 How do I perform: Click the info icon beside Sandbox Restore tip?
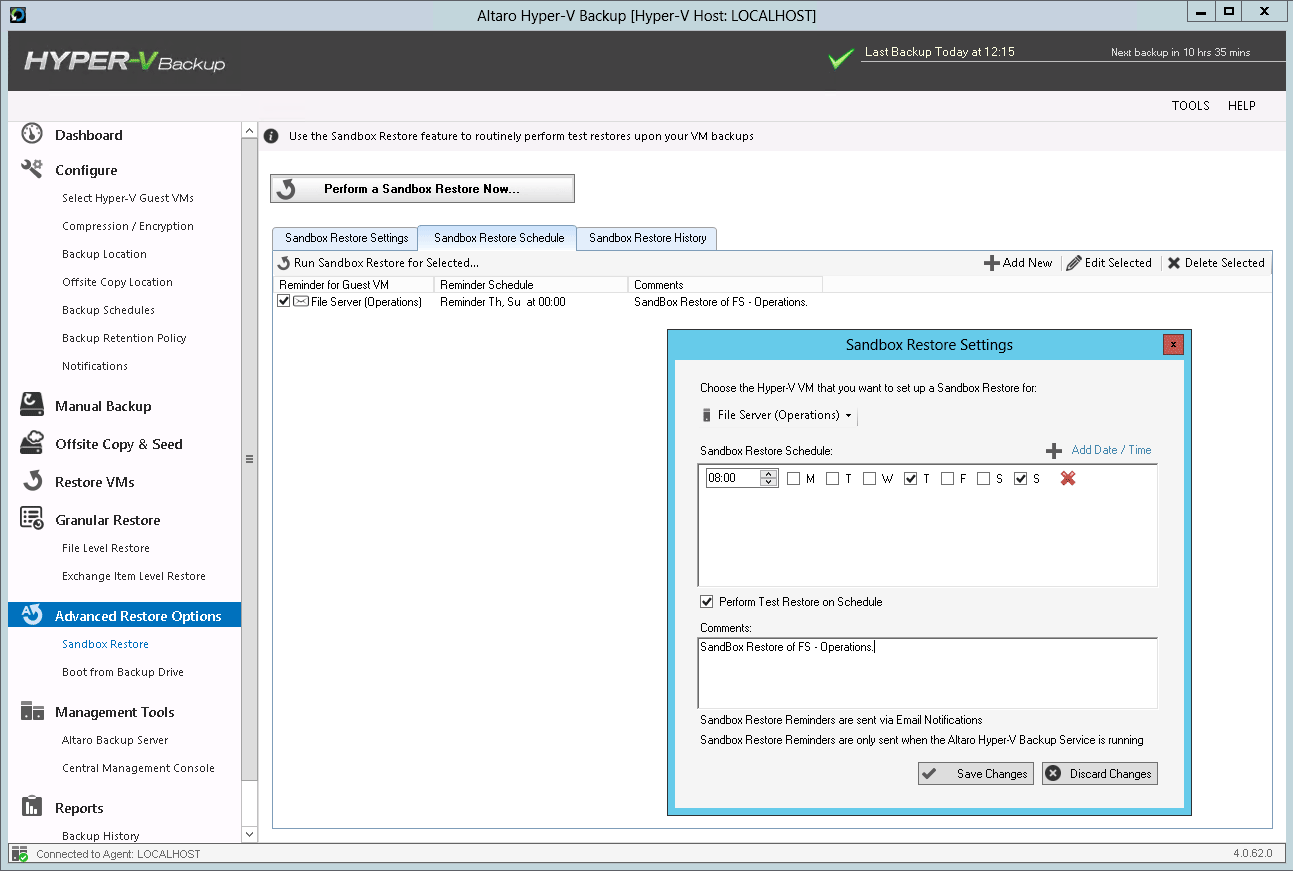coord(271,136)
